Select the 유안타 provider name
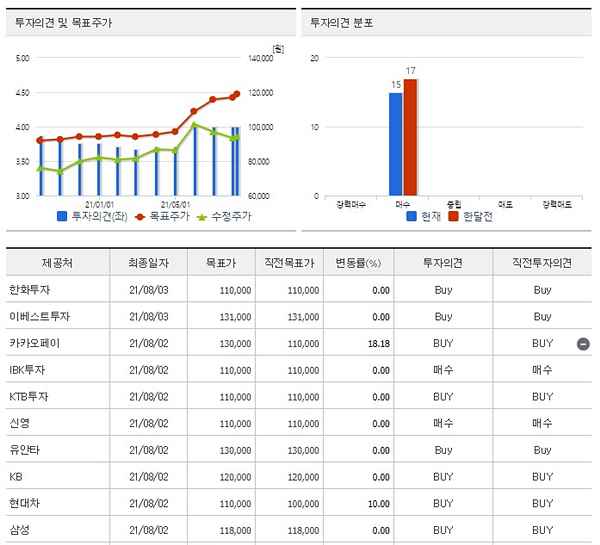The image size is (600, 545). 24,450
